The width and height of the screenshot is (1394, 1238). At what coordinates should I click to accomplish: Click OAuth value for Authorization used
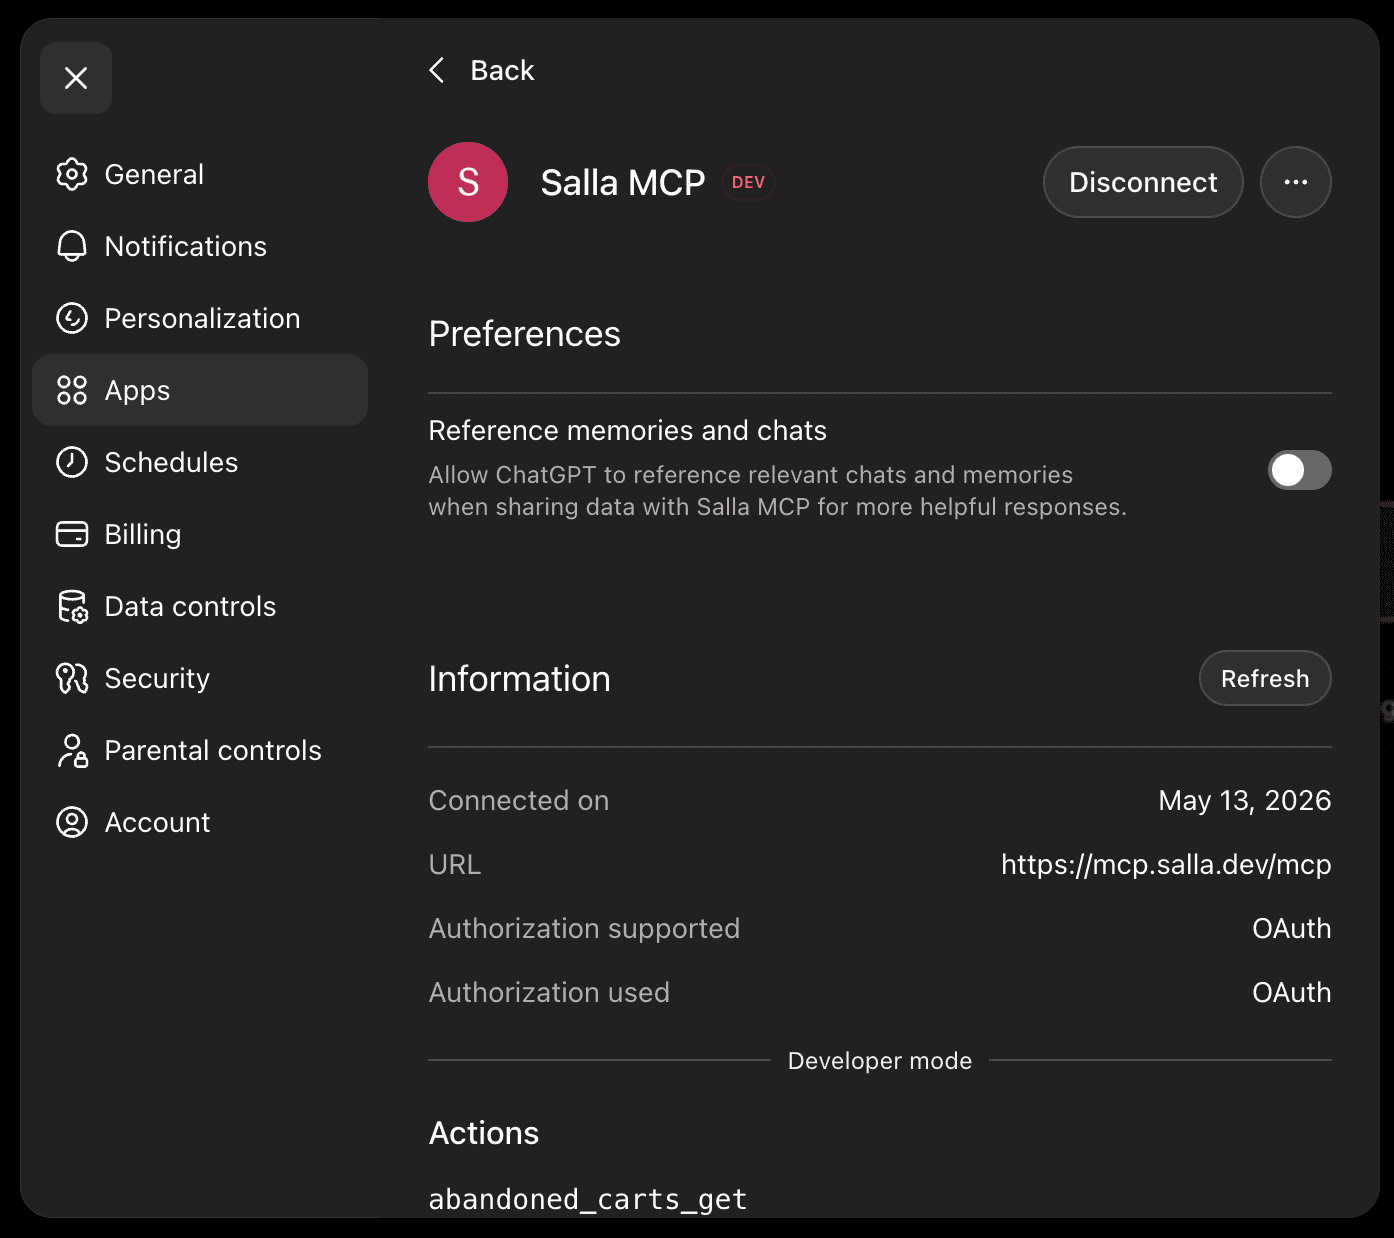[x=1292, y=992]
